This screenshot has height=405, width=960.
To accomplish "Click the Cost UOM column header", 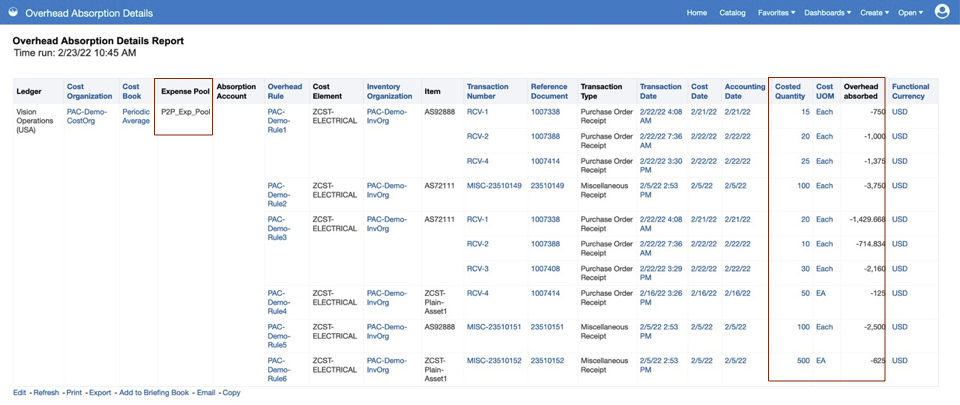I will click(825, 91).
